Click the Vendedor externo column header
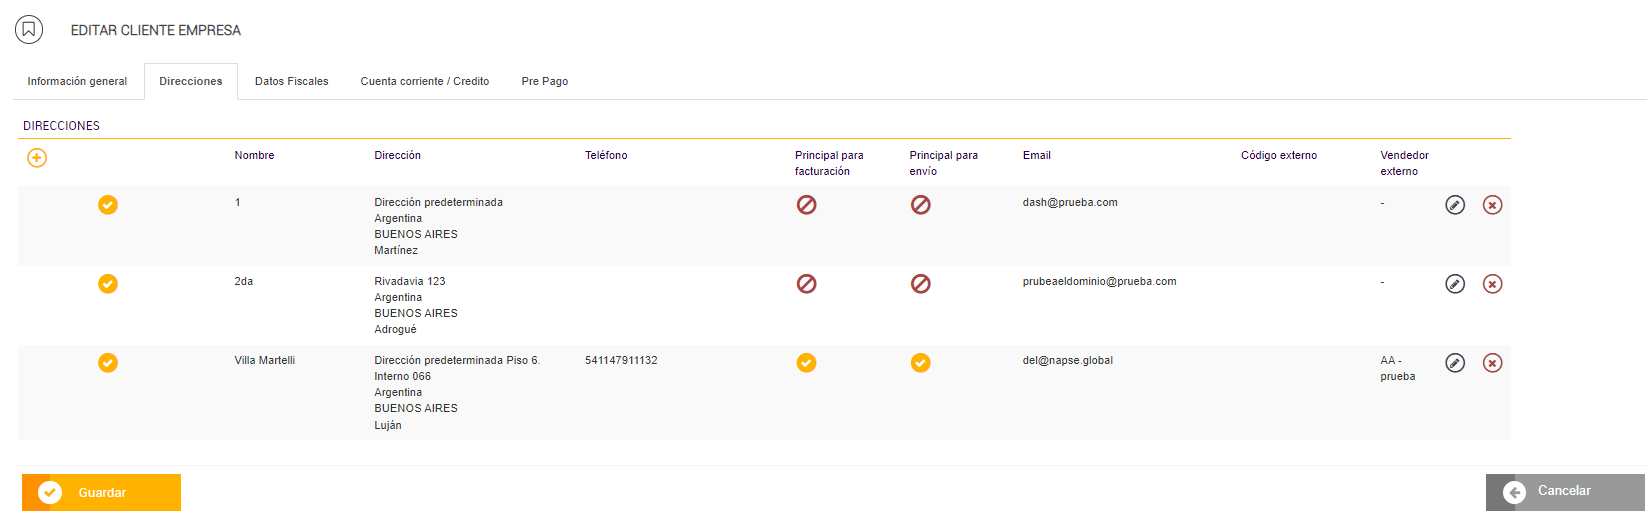1647x518 pixels. (1404, 163)
